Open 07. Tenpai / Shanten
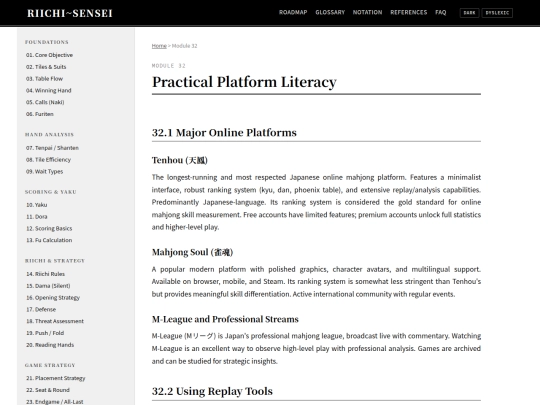The width and height of the screenshot is (540, 405). point(52,148)
